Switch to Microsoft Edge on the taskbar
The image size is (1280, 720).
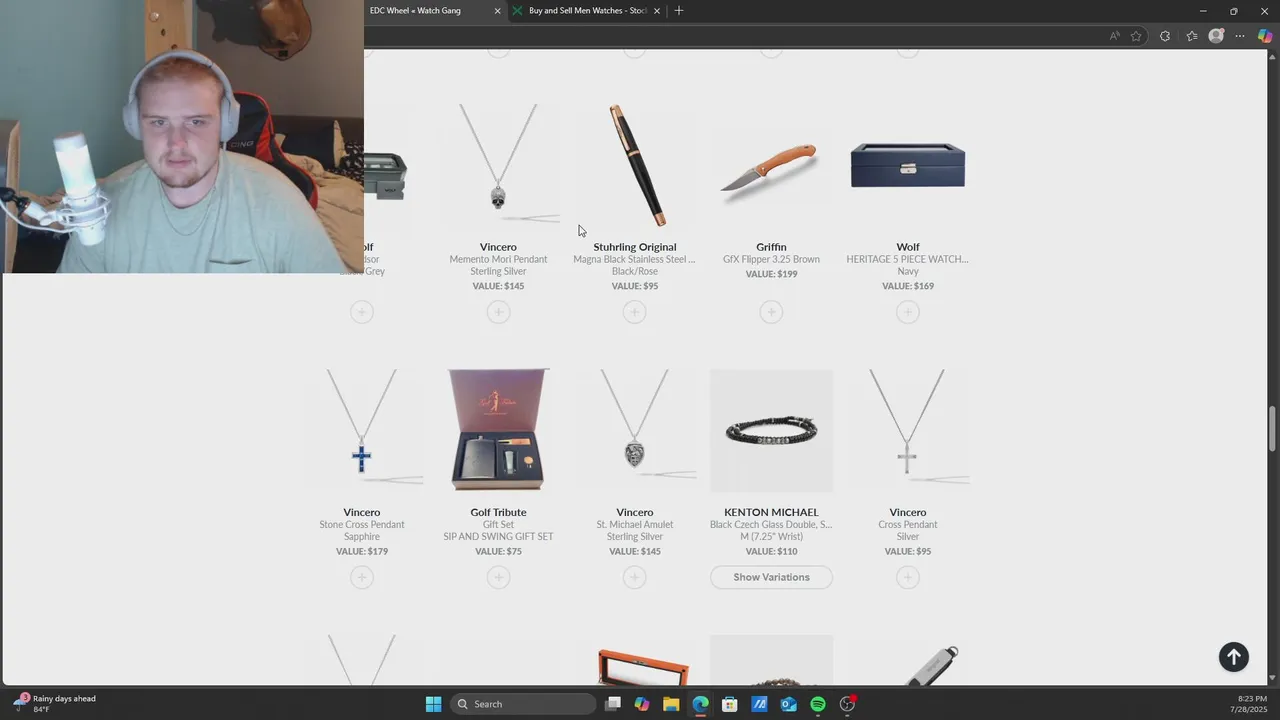tap(700, 704)
